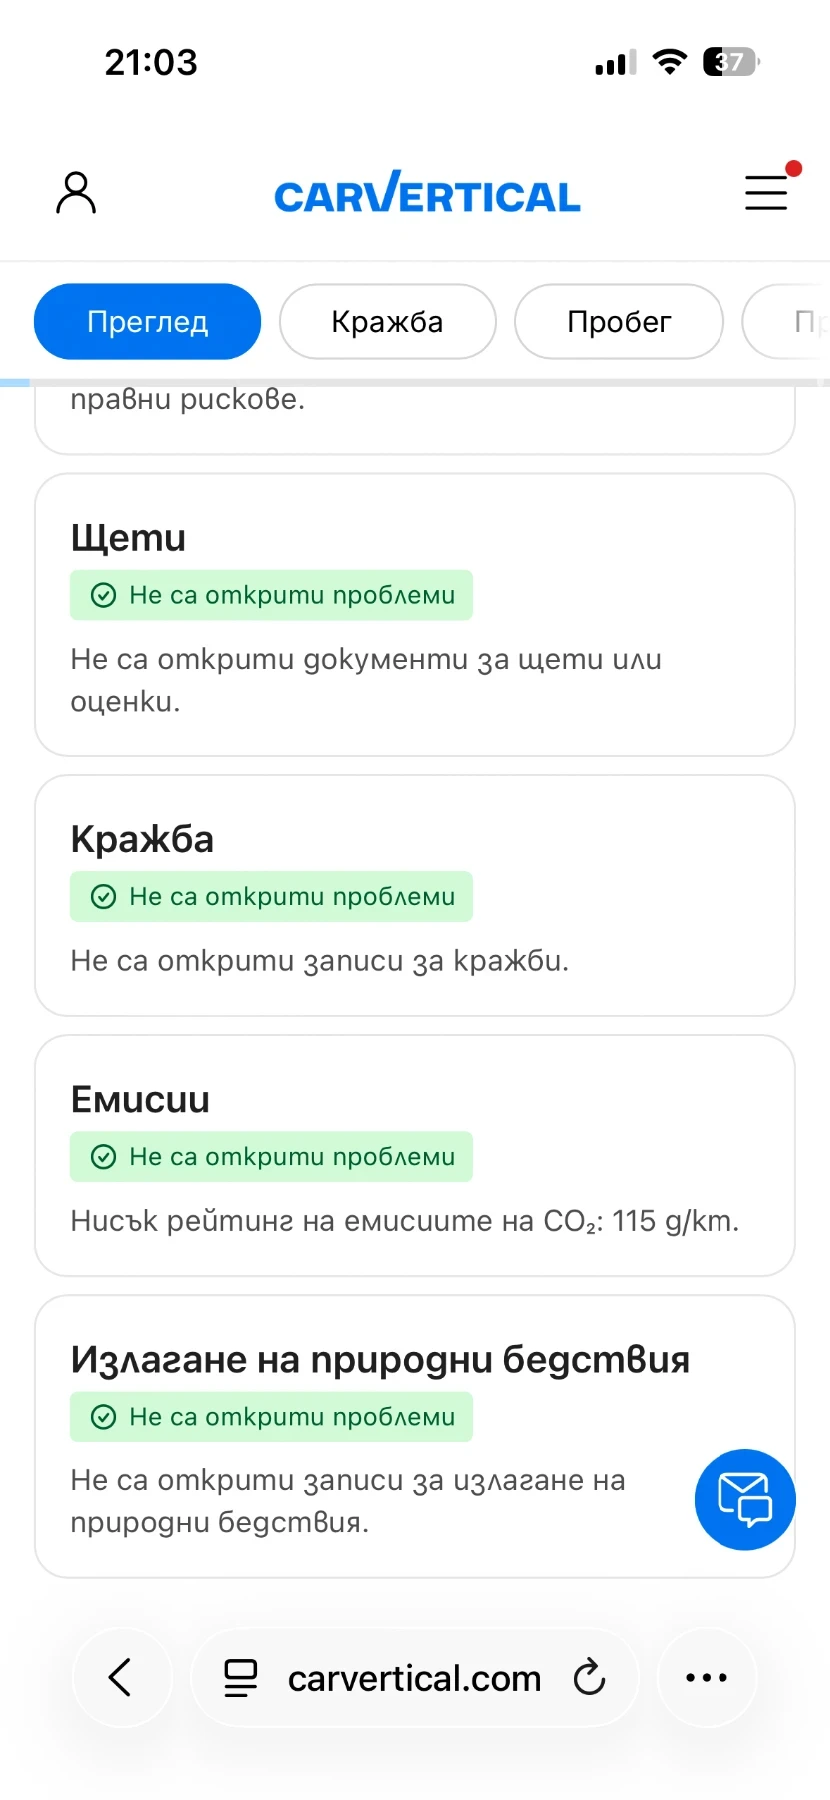Open the browser three-dots menu
This screenshot has width=830, height=1800.
[x=706, y=1677]
